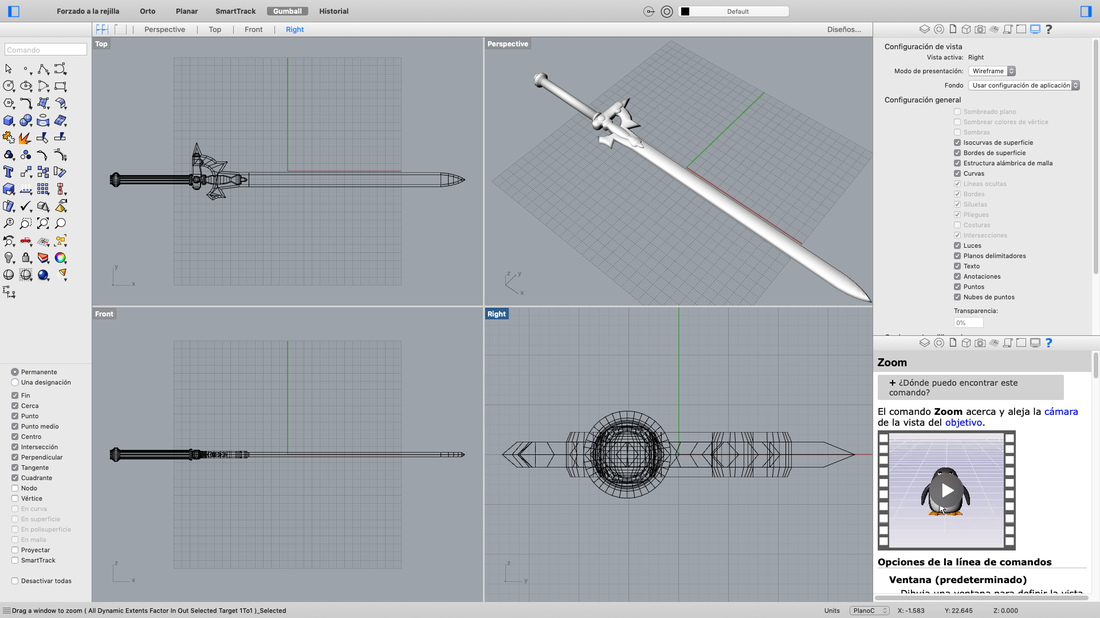Switch to the Perspective view tab
This screenshot has height=618, width=1100.
click(165, 29)
